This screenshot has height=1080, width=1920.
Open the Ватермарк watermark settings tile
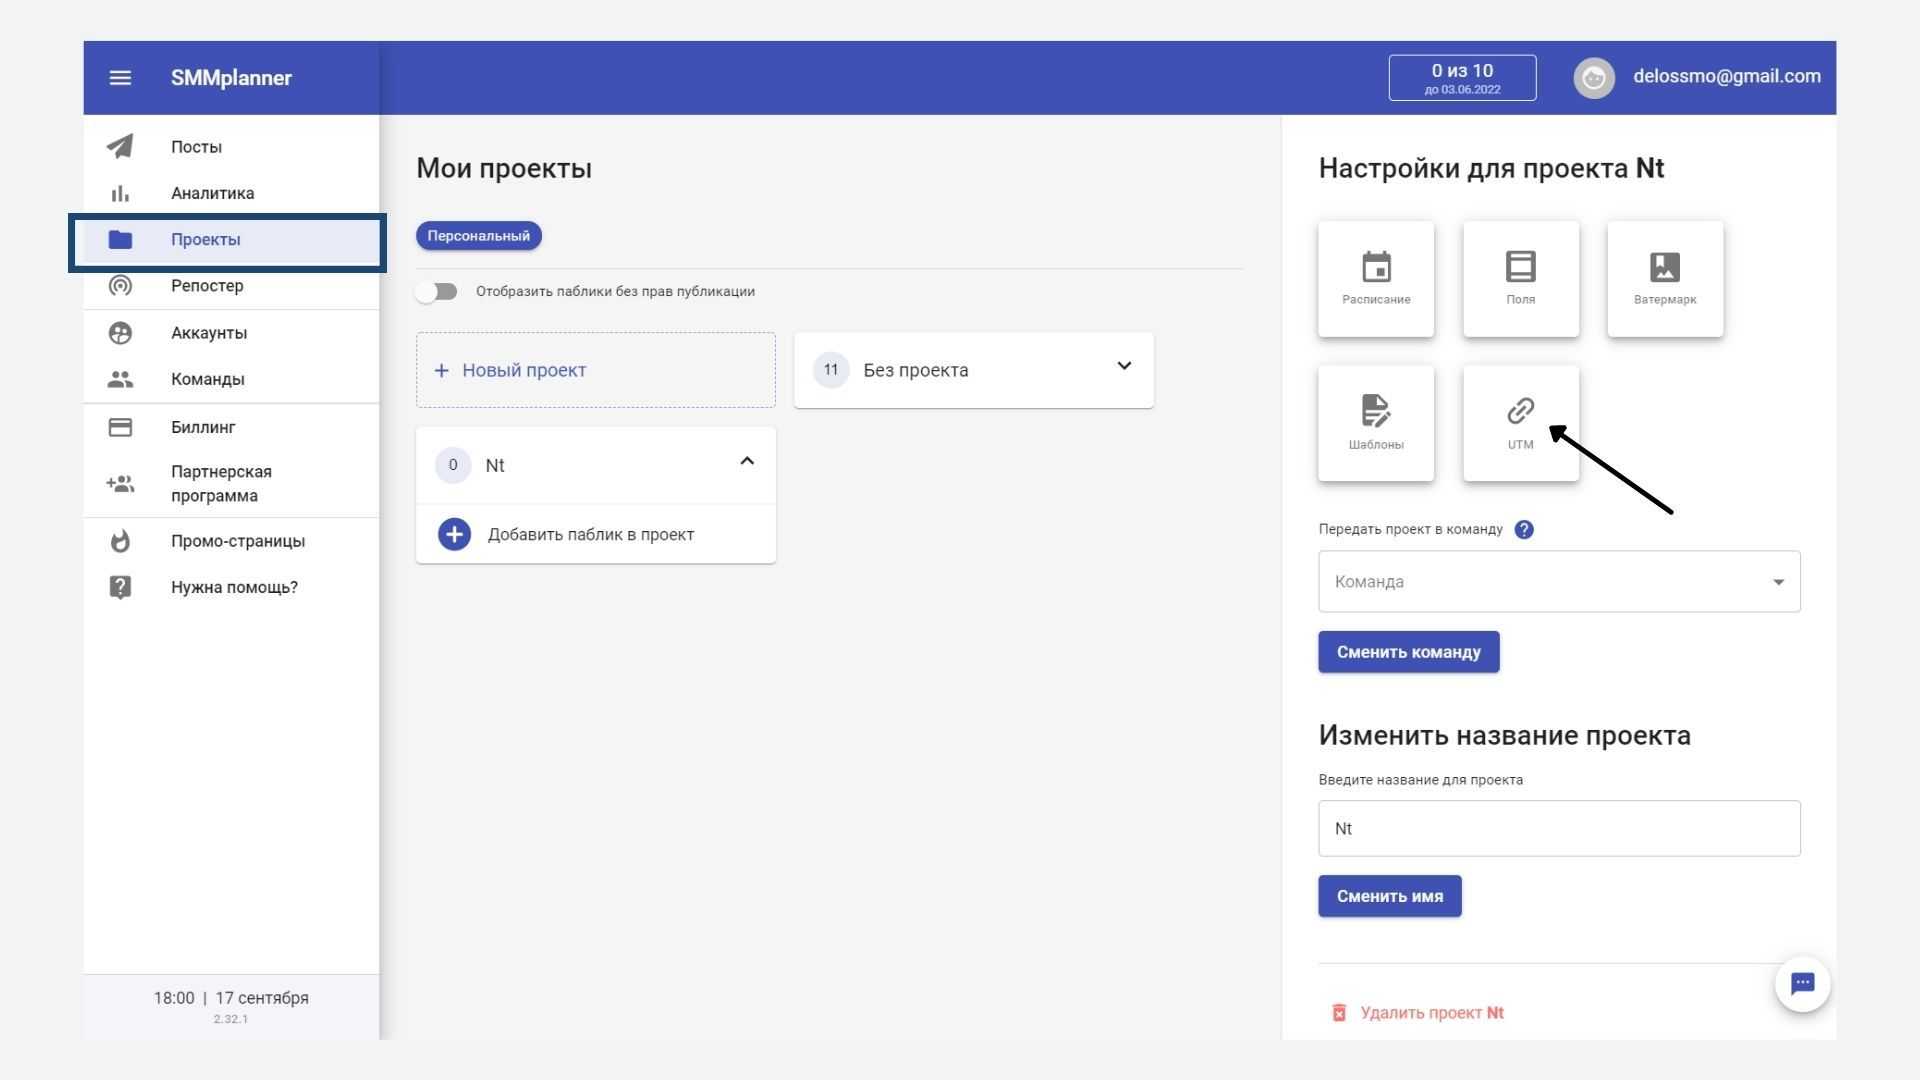(x=1665, y=279)
